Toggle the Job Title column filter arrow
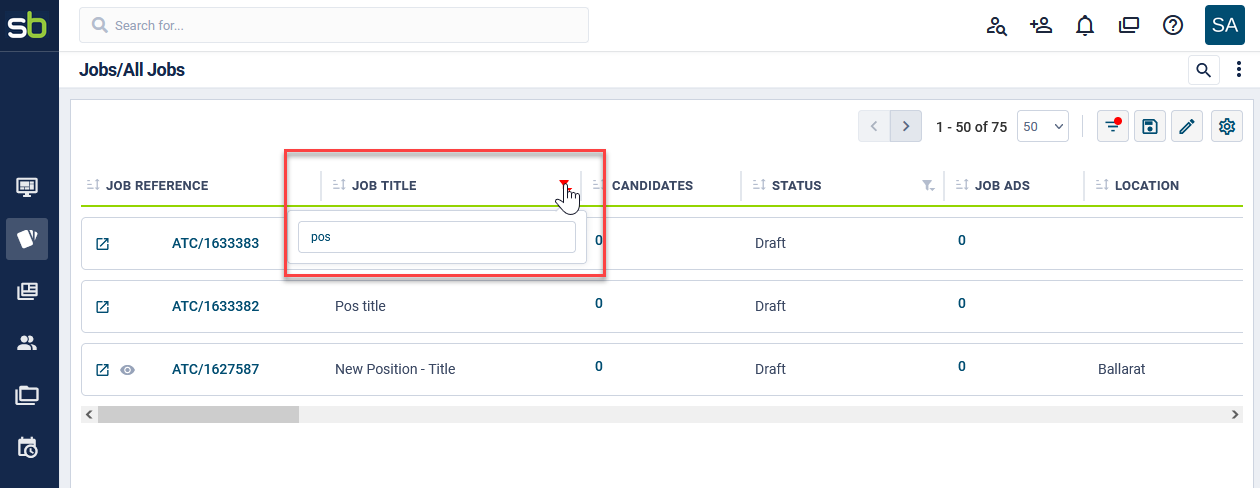This screenshot has width=1260, height=488. [564, 185]
